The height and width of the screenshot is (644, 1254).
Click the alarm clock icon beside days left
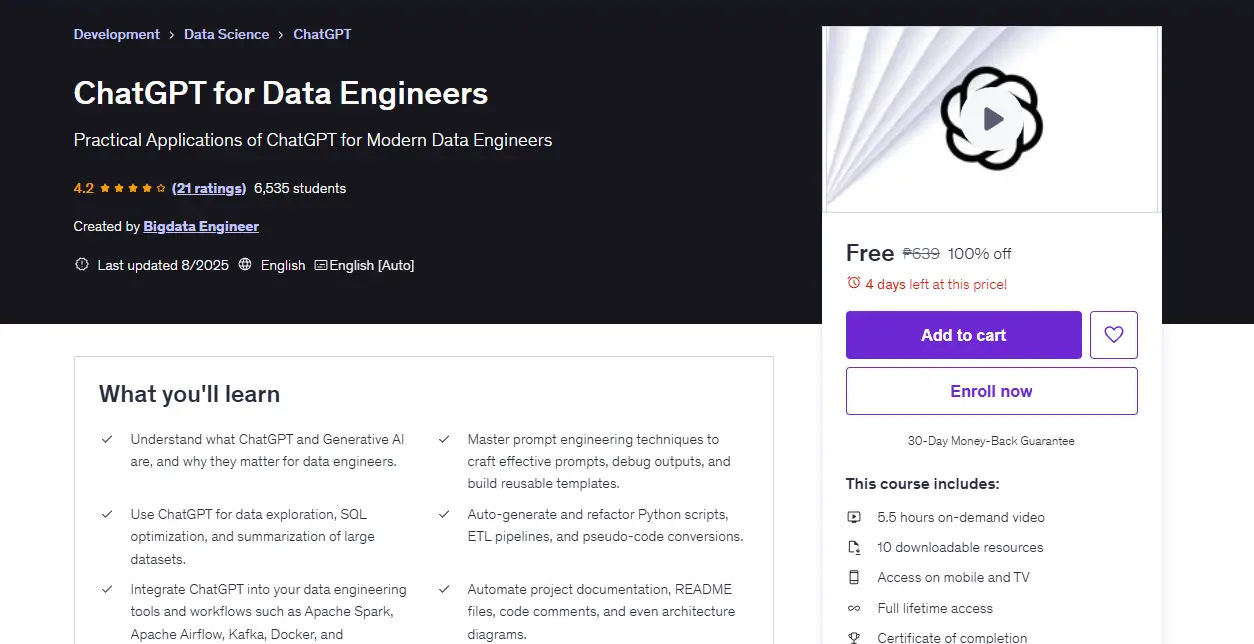(853, 283)
